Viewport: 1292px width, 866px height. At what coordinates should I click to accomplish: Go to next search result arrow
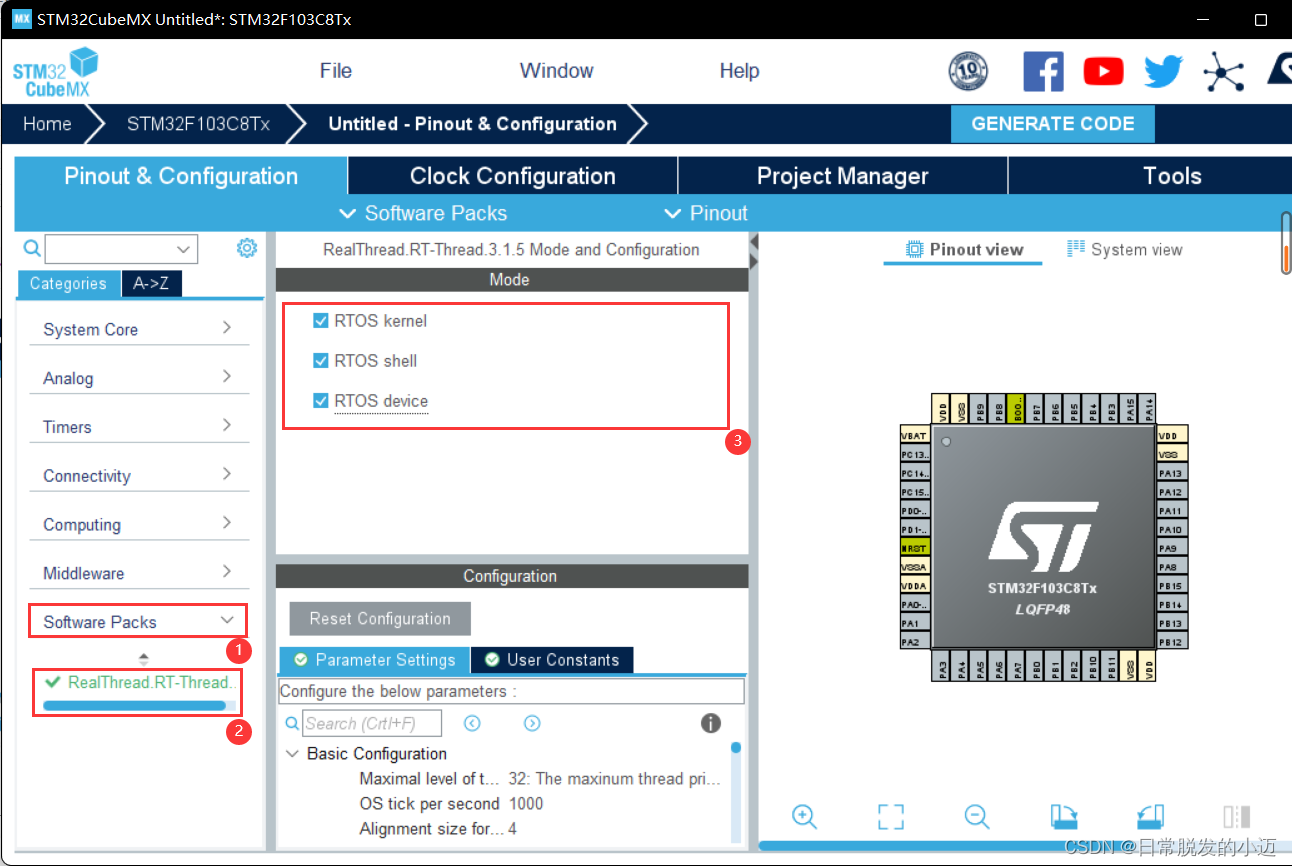(532, 723)
